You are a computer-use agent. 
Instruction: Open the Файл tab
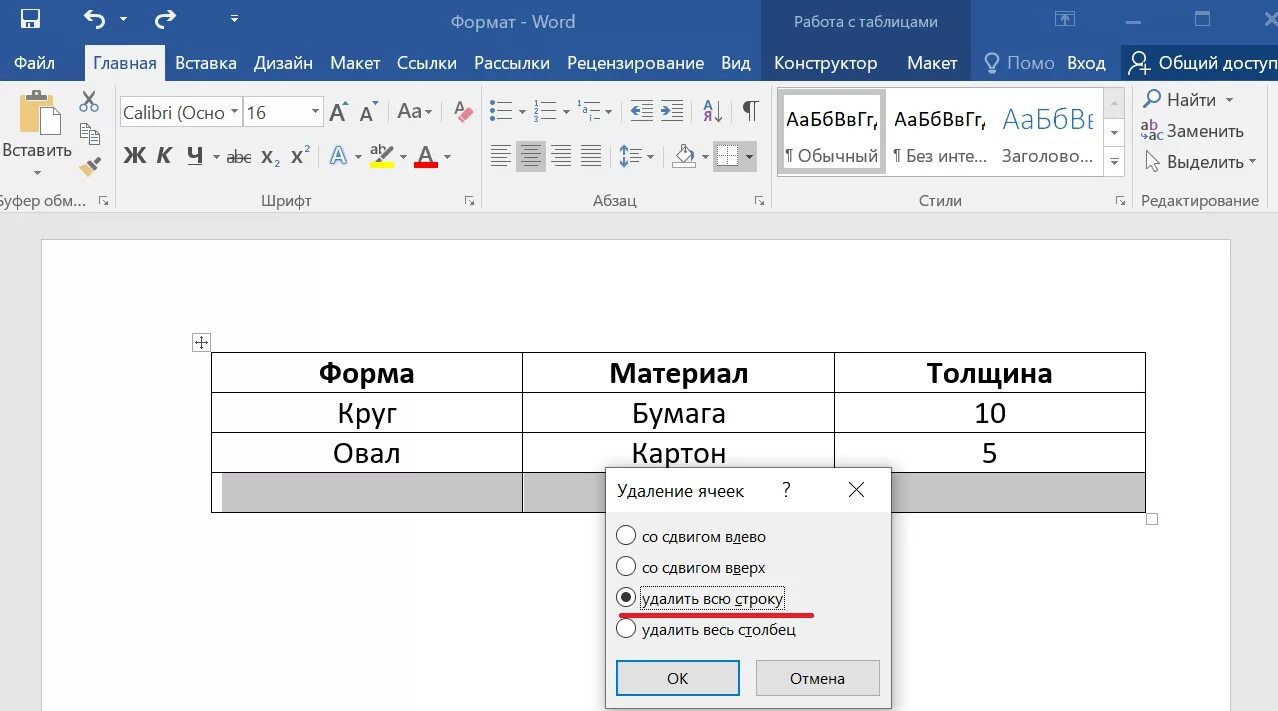[x=35, y=62]
